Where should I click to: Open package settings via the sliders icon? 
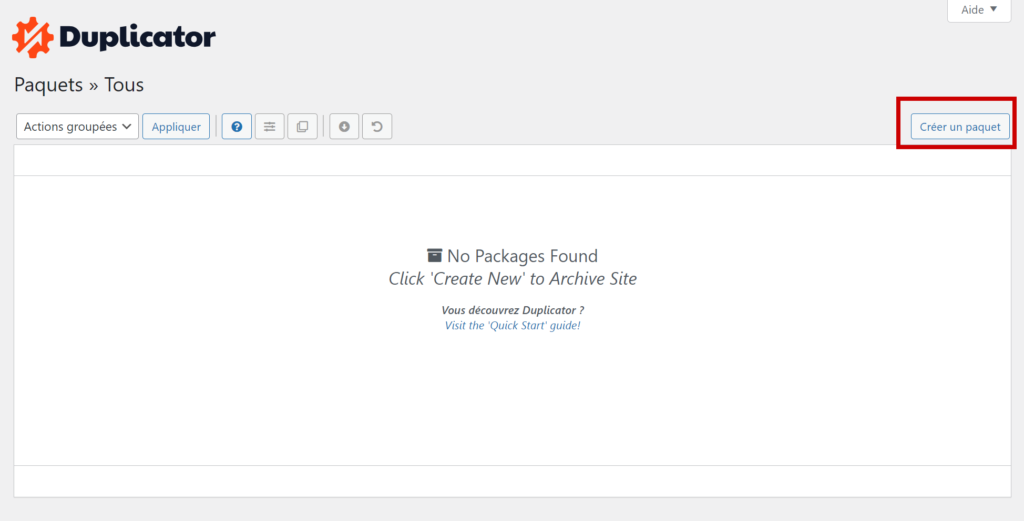[x=270, y=127]
